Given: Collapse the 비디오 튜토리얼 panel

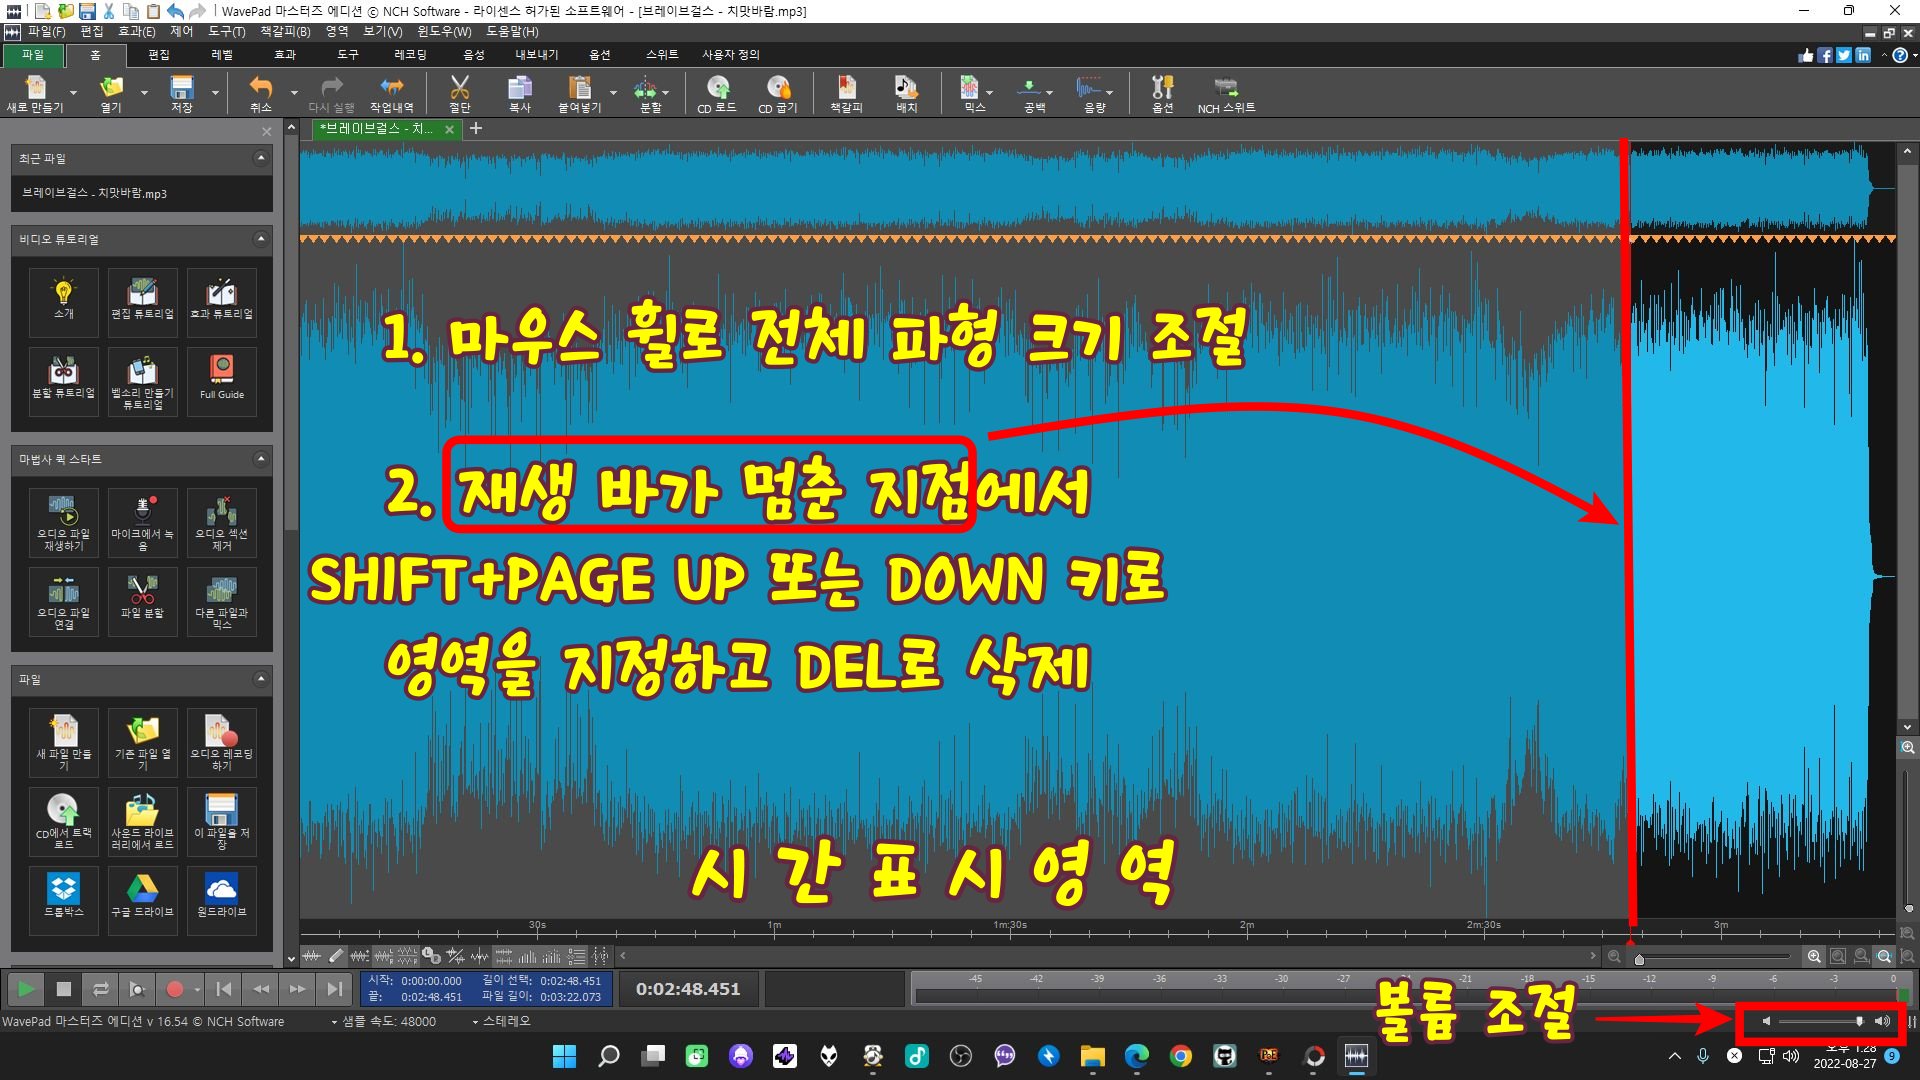Looking at the screenshot, I should (x=261, y=239).
